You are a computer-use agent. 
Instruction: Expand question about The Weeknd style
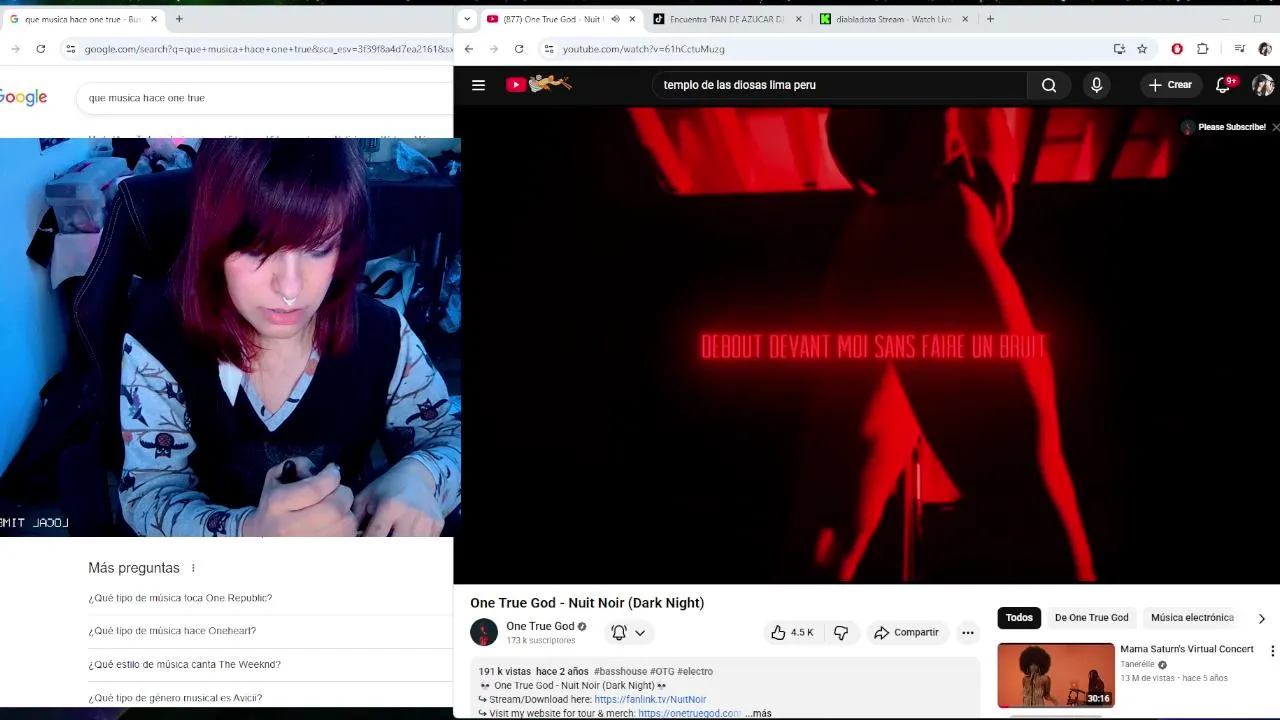click(184, 664)
